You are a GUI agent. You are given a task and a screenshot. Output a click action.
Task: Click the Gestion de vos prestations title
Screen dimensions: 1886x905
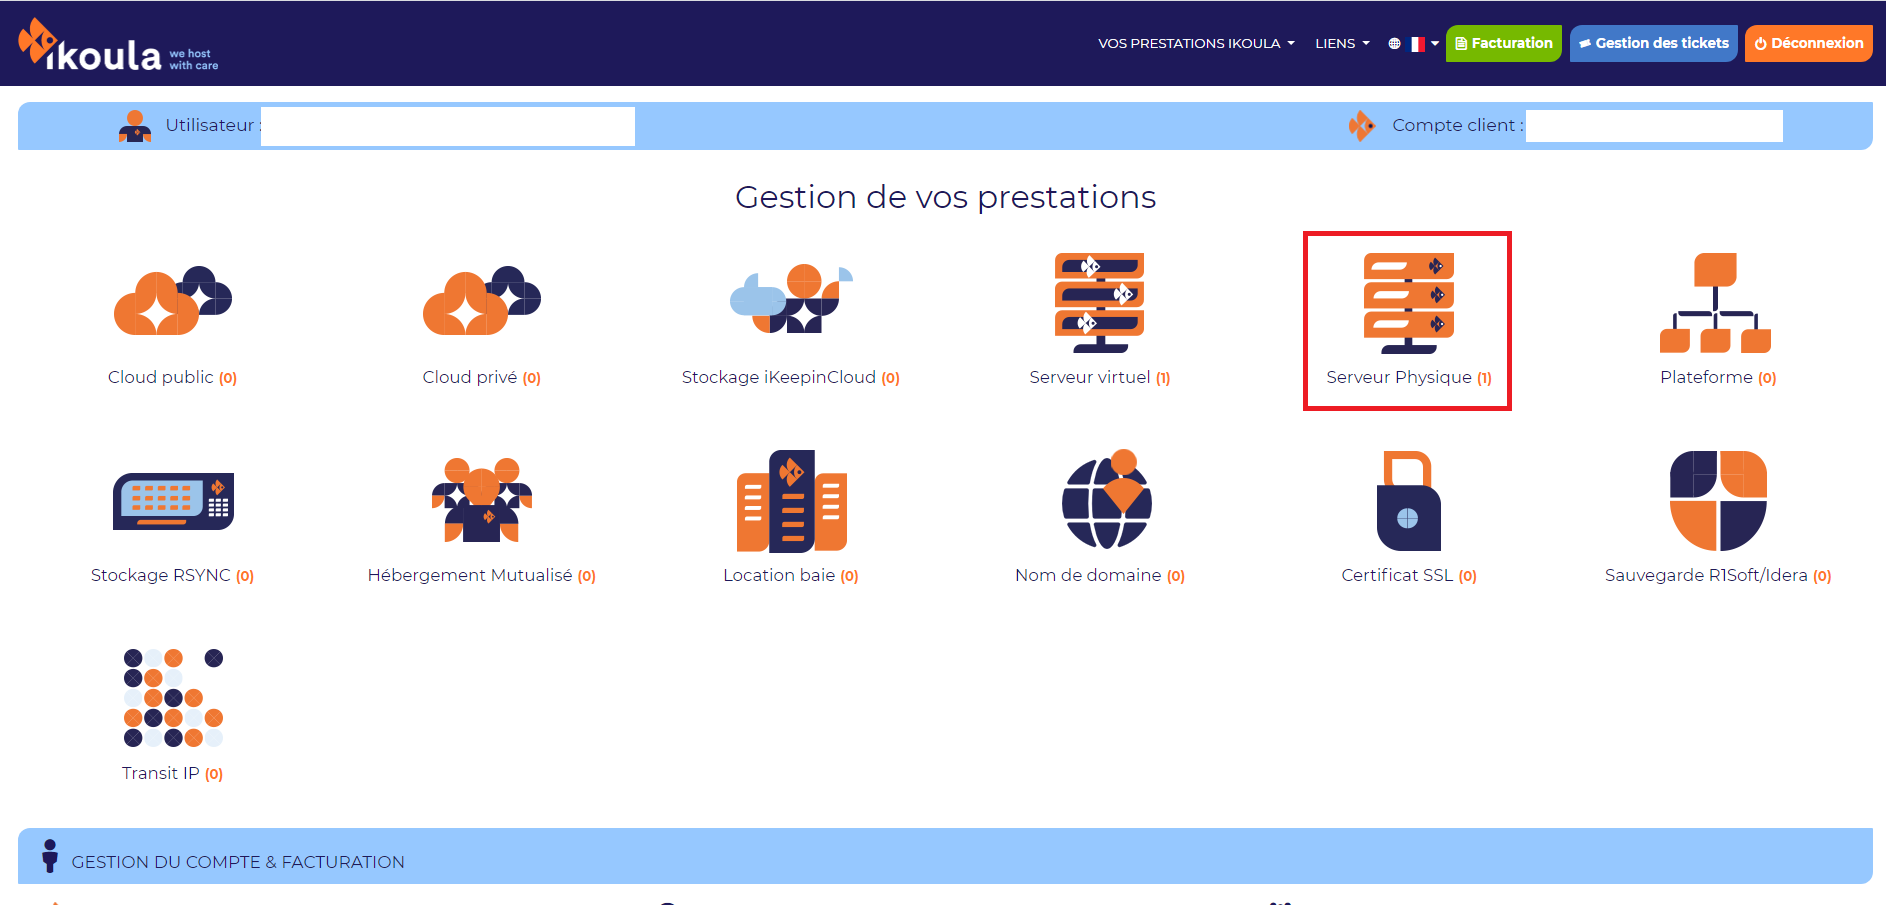[945, 197]
